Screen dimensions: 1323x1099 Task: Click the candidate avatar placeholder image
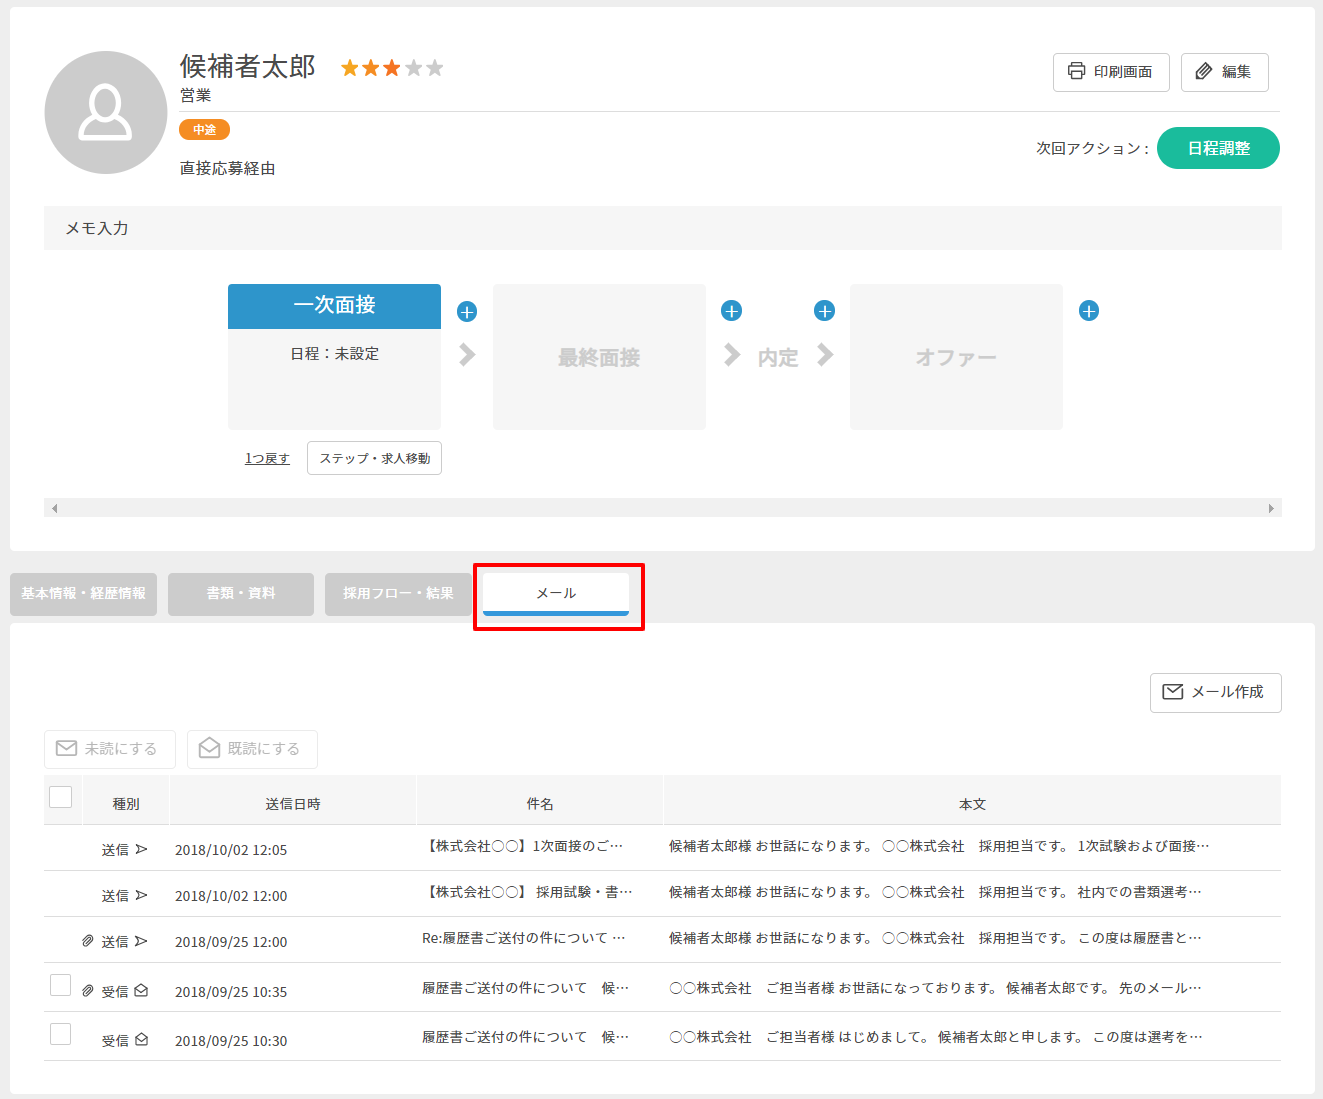point(106,112)
